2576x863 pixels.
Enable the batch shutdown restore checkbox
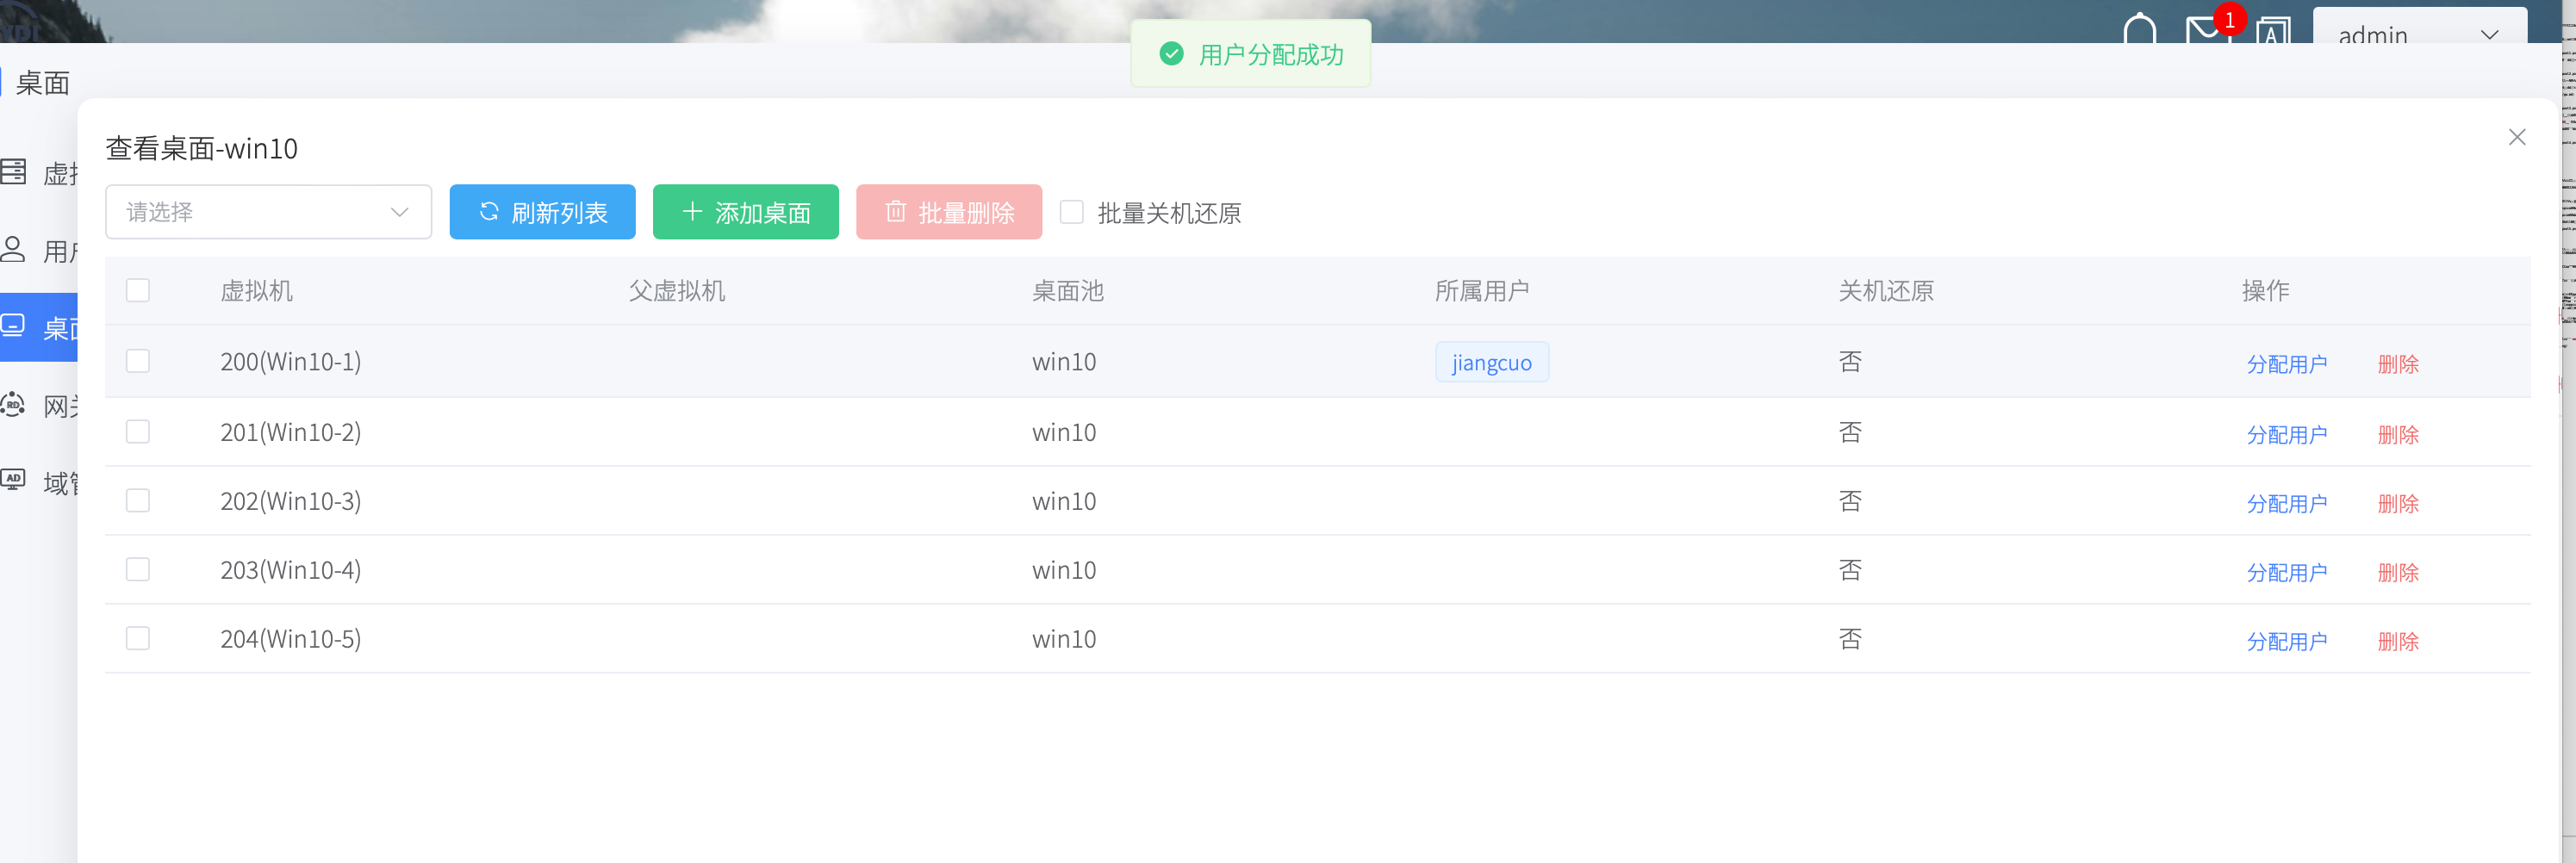1071,212
